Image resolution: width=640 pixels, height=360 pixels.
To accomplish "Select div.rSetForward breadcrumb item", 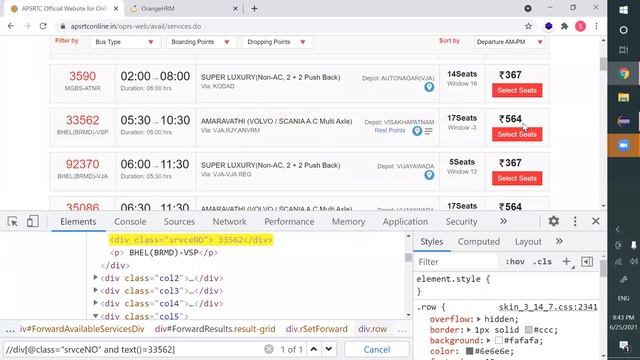I will pos(317,329).
